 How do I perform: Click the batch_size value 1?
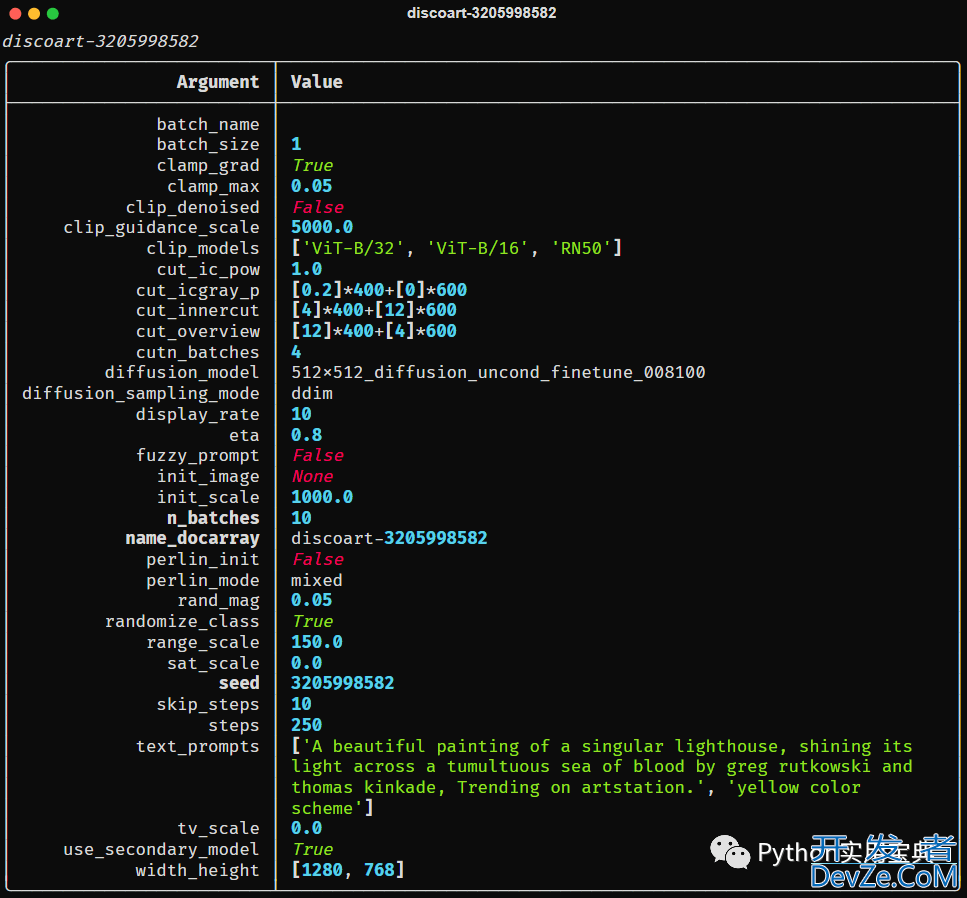coord(296,144)
